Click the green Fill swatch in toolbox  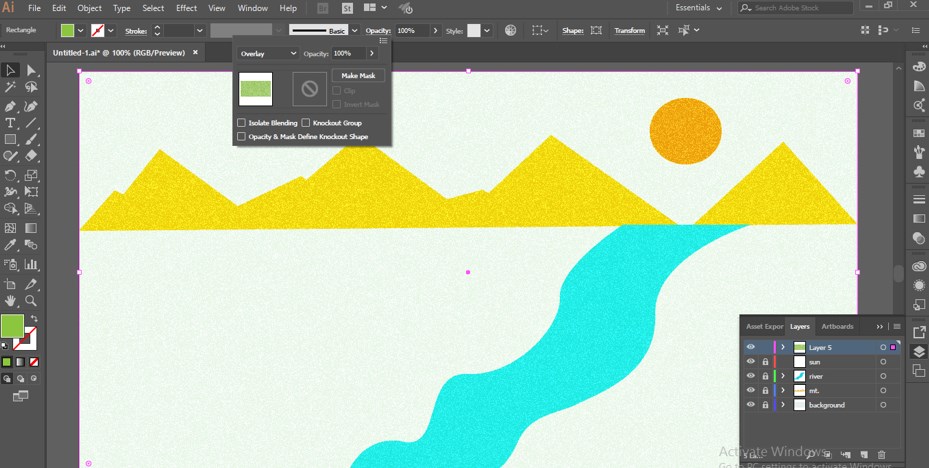(x=12, y=326)
